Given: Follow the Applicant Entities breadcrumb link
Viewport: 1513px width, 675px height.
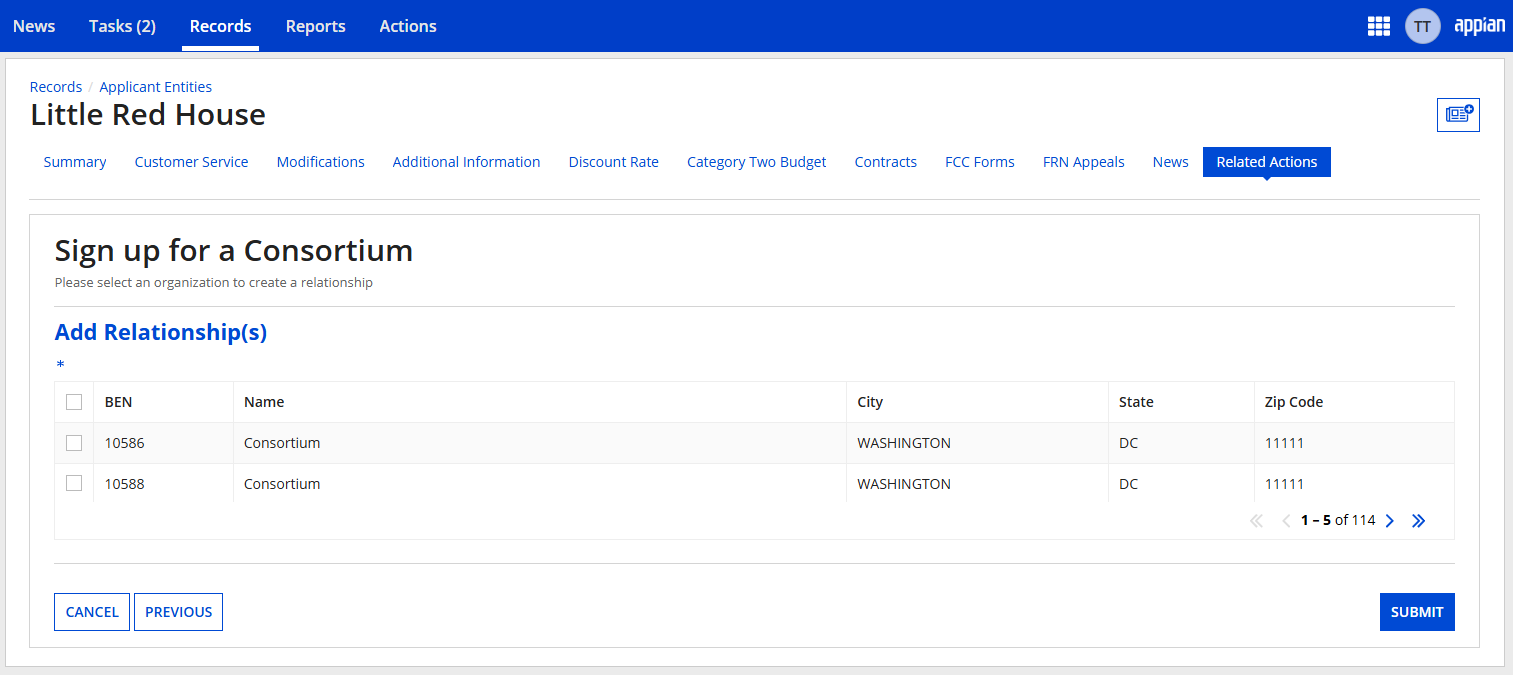Looking at the screenshot, I should coord(155,87).
